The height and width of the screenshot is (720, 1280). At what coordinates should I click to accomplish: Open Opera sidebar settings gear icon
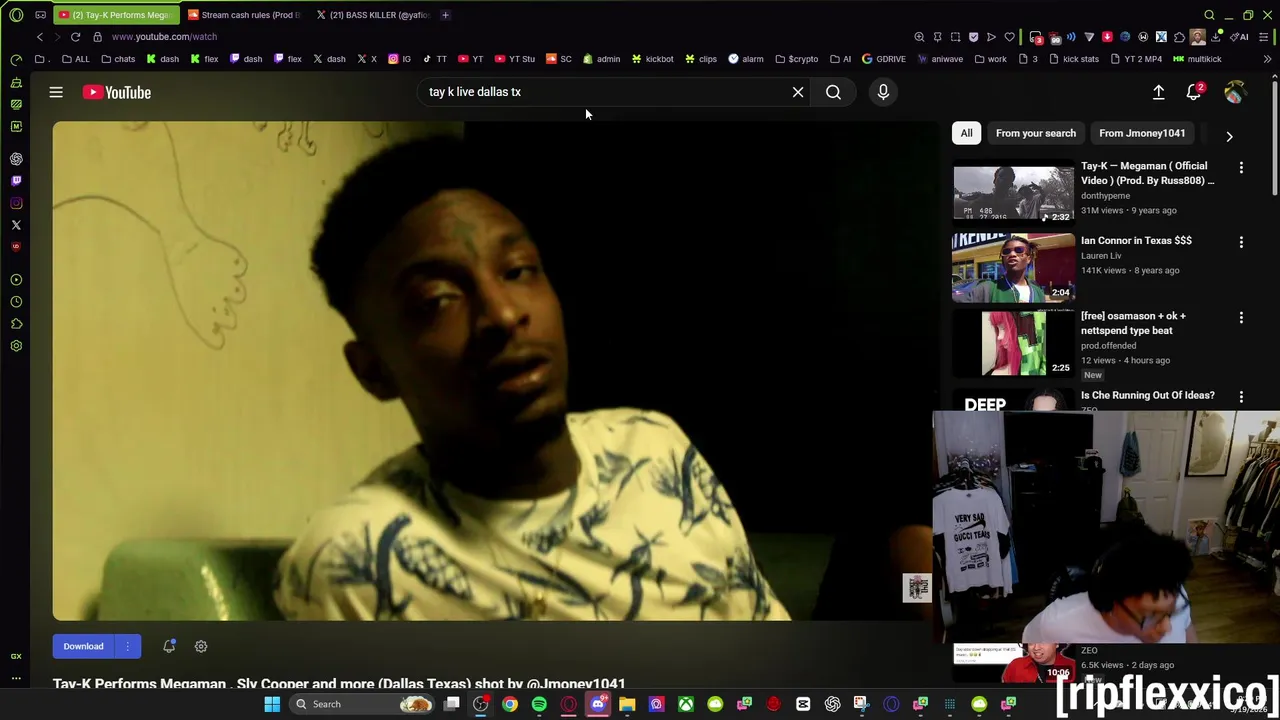pyautogui.click(x=16, y=346)
